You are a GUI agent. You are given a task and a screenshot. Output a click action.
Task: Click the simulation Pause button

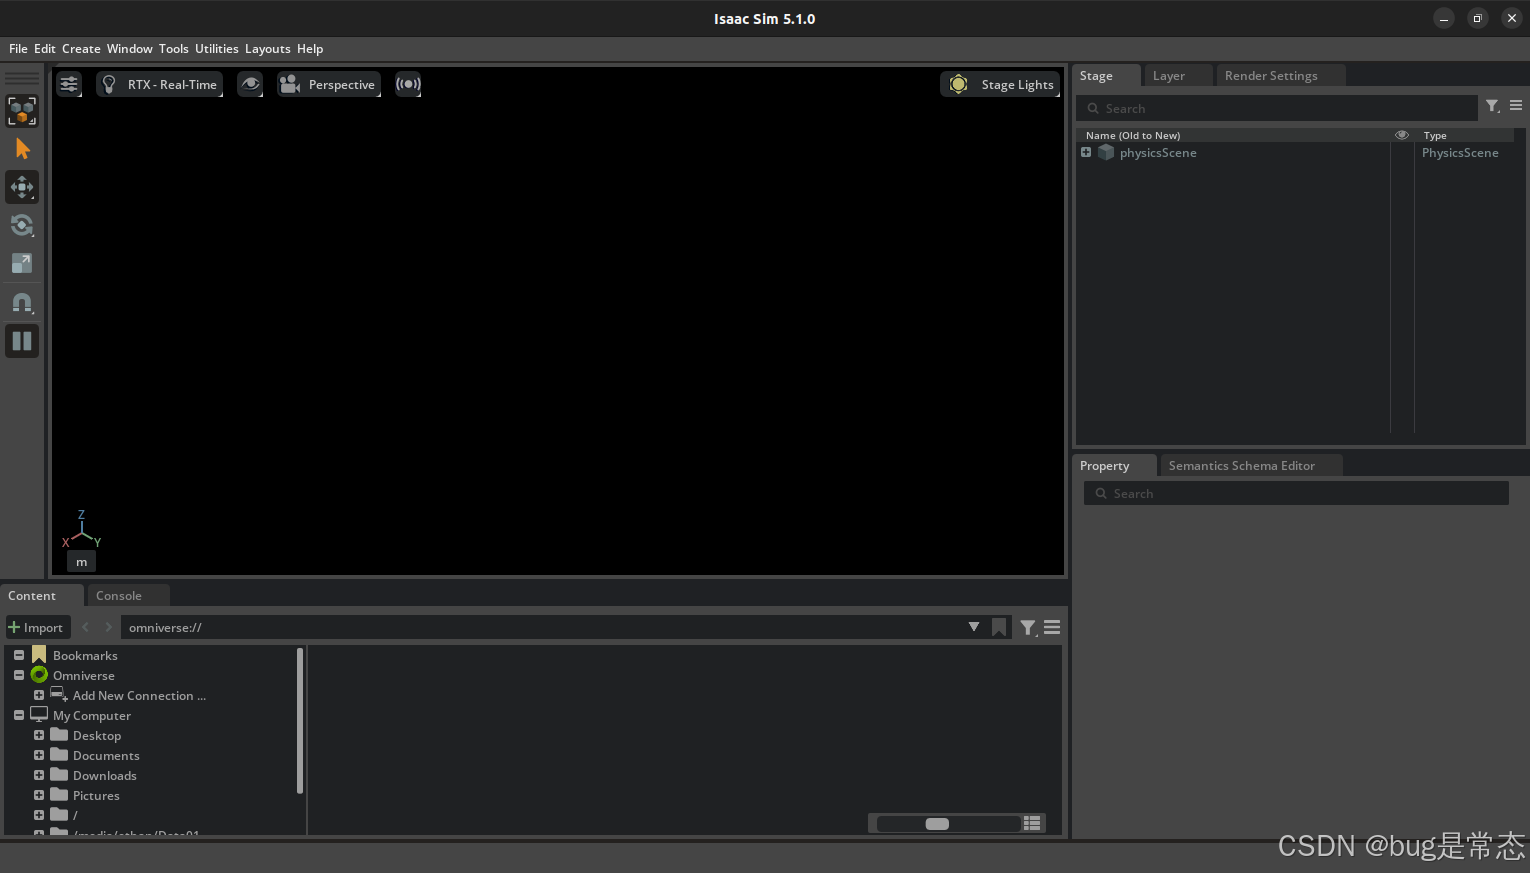click(22, 341)
